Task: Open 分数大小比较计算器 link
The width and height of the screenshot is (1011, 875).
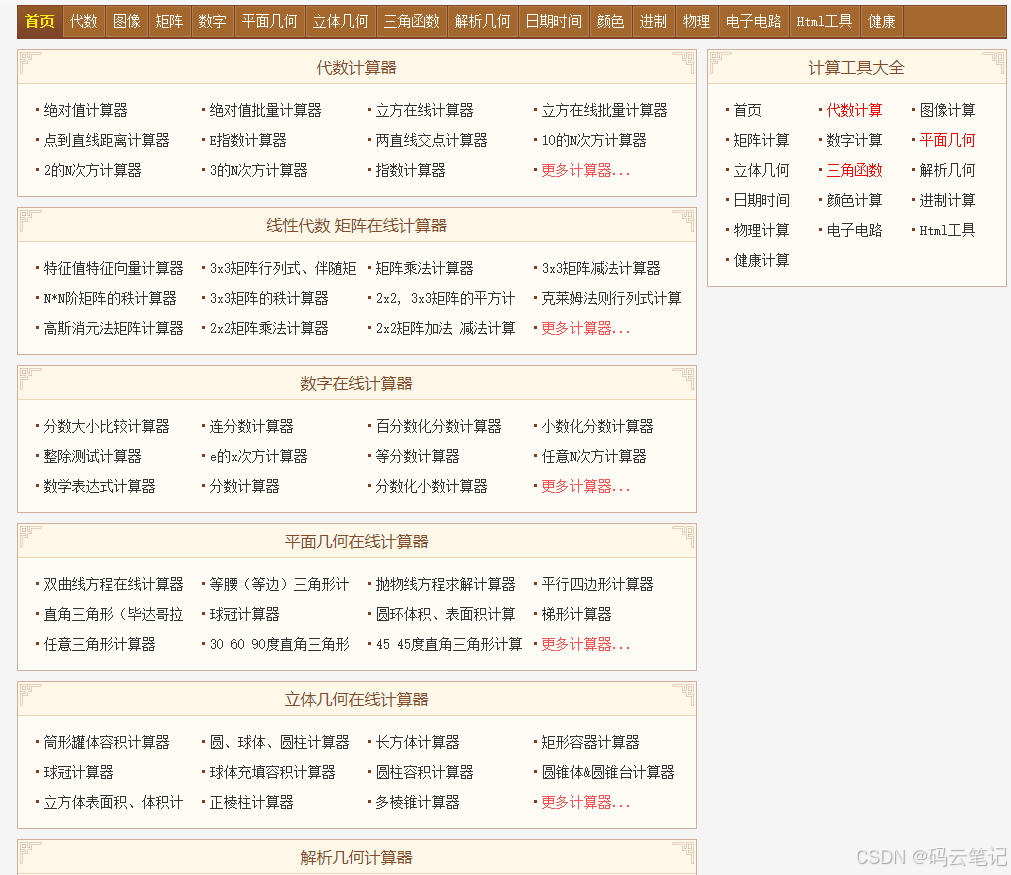Action: [x=106, y=426]
